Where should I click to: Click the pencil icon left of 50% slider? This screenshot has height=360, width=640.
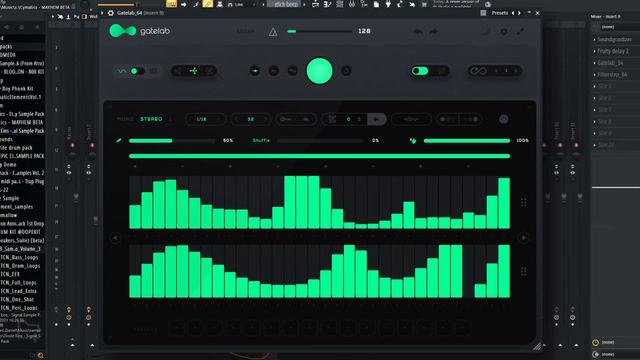[x=118, y=140]
